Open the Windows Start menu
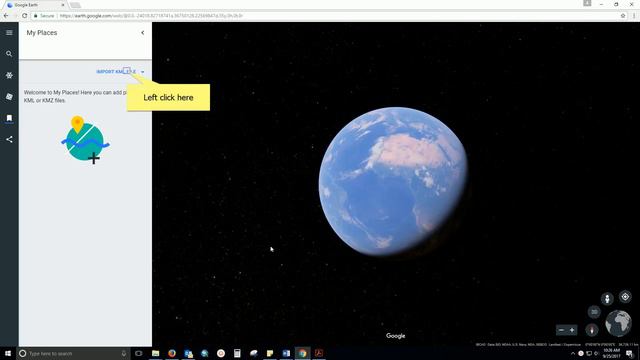The height and width of the screenshot is (360, 640). pyautogui.click(x=8, y=353)
